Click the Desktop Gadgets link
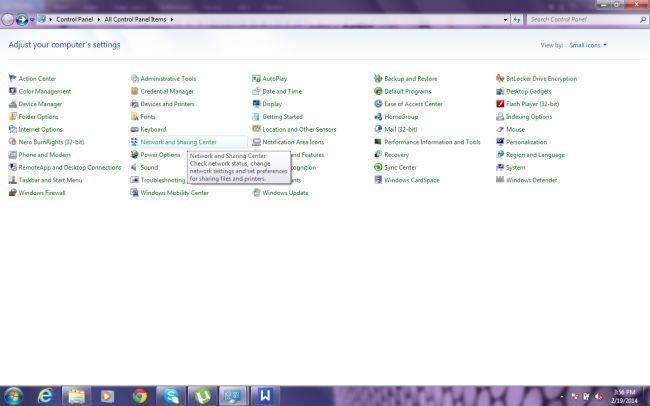The width and height of the screenshot is (650, 406). coord(529,91)
